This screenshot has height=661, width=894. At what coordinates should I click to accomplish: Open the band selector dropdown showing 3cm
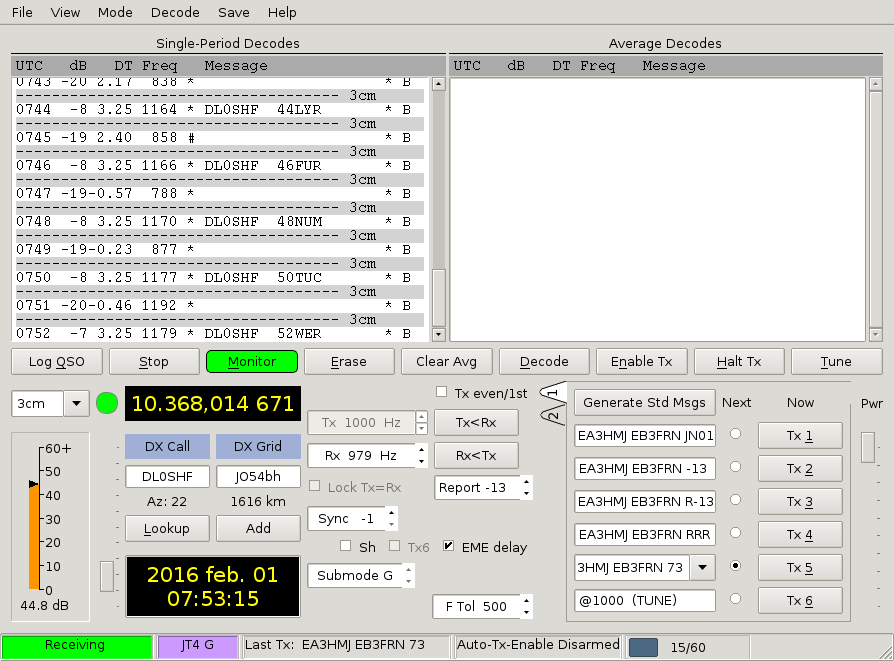[76, 404]
